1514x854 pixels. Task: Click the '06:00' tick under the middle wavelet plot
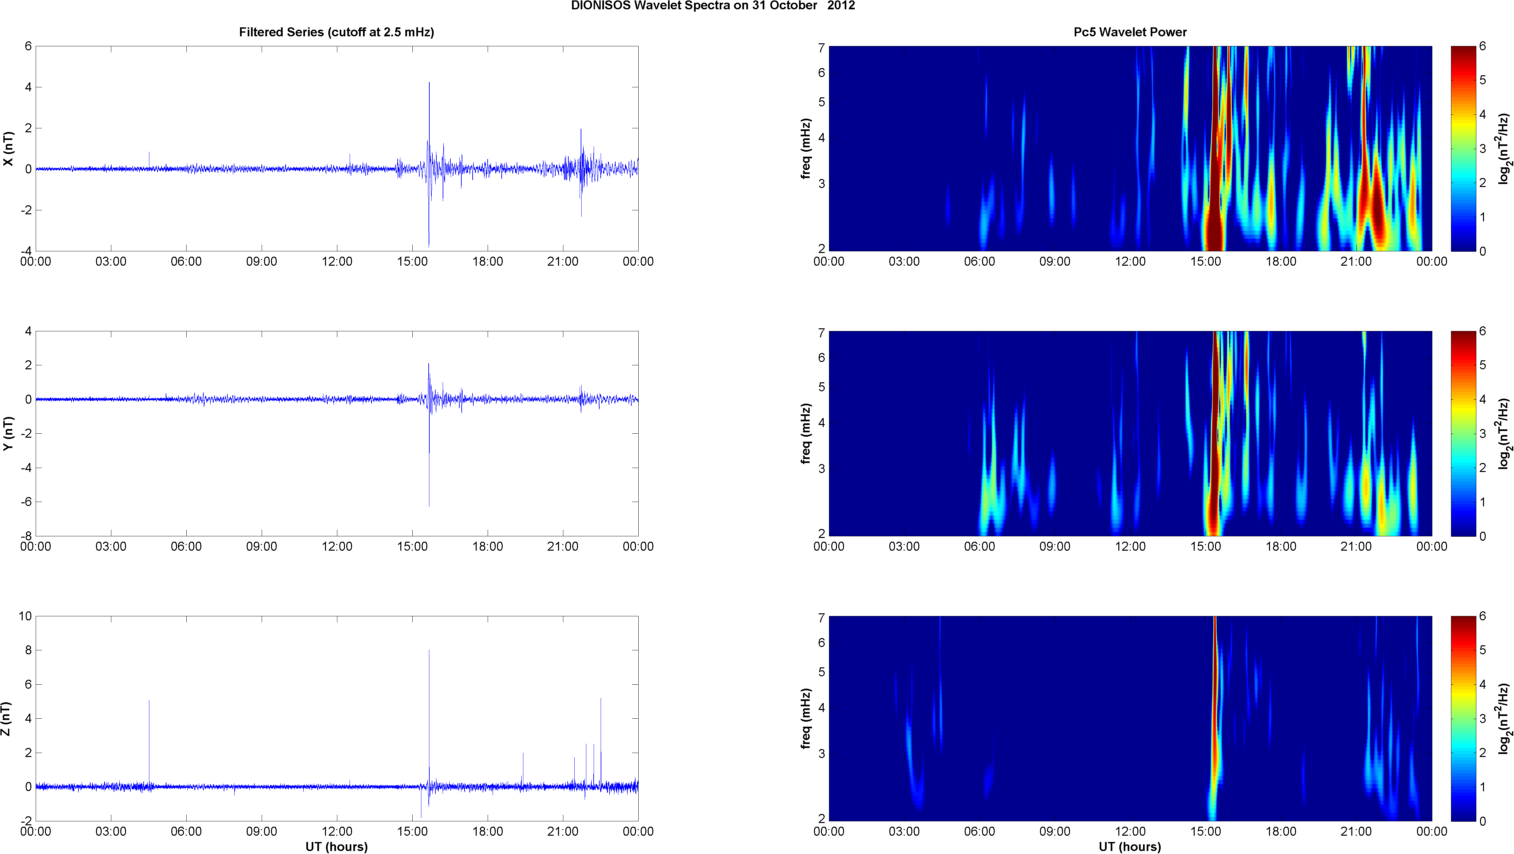click(980, 547)
